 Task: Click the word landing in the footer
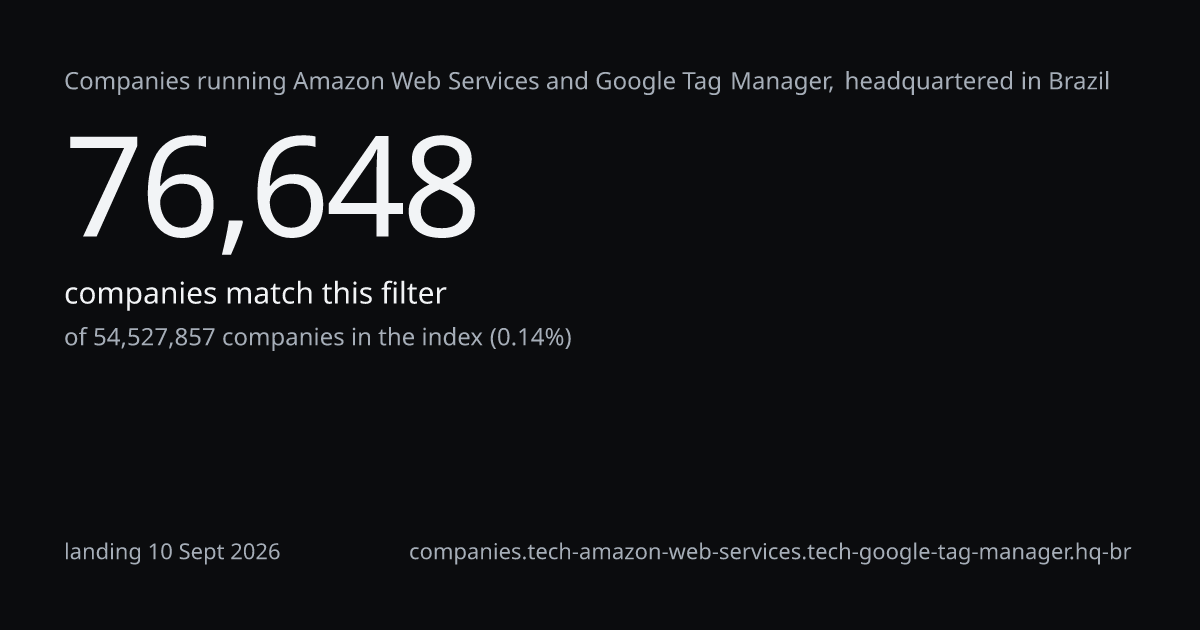(103, 552)
